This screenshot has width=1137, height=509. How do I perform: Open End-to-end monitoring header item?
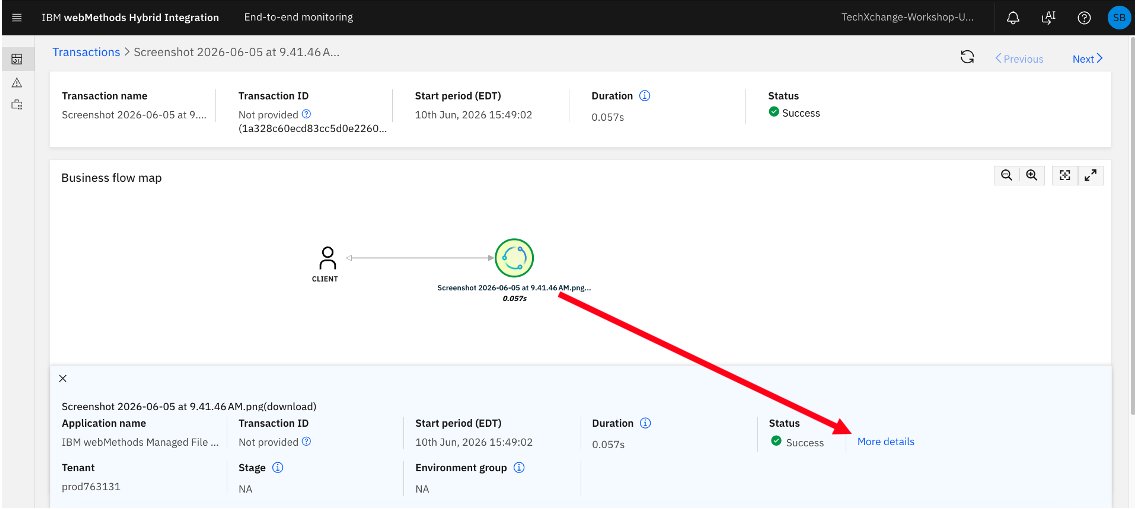pyautogui.click(x=299, y=17)
